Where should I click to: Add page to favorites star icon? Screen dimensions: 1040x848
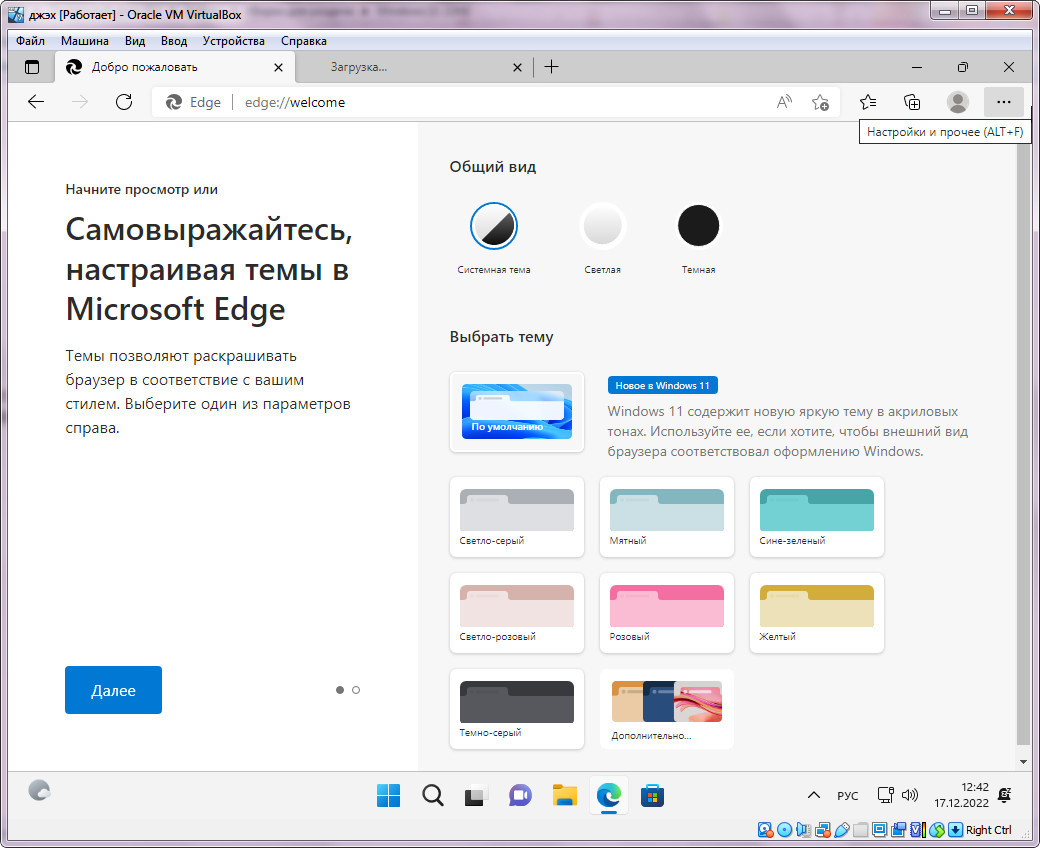pyautogui.click(x=820, y=102)
